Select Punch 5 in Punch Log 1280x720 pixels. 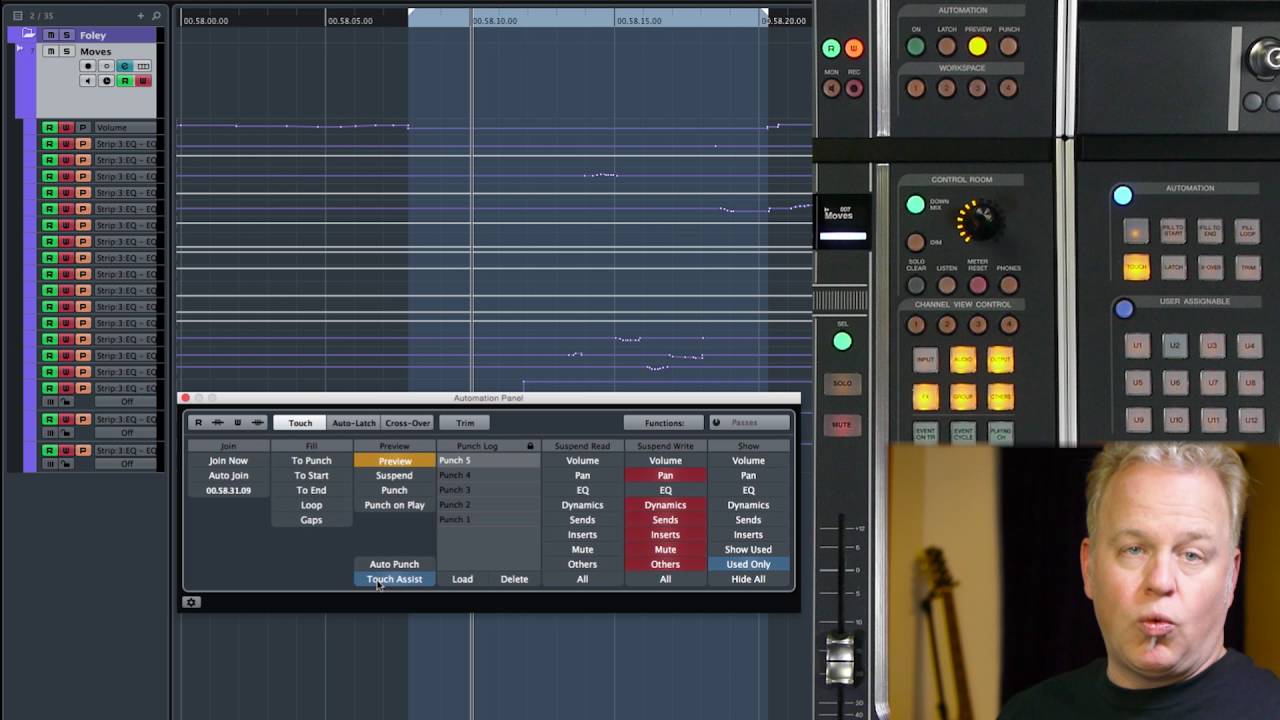[x=487, y=461]
